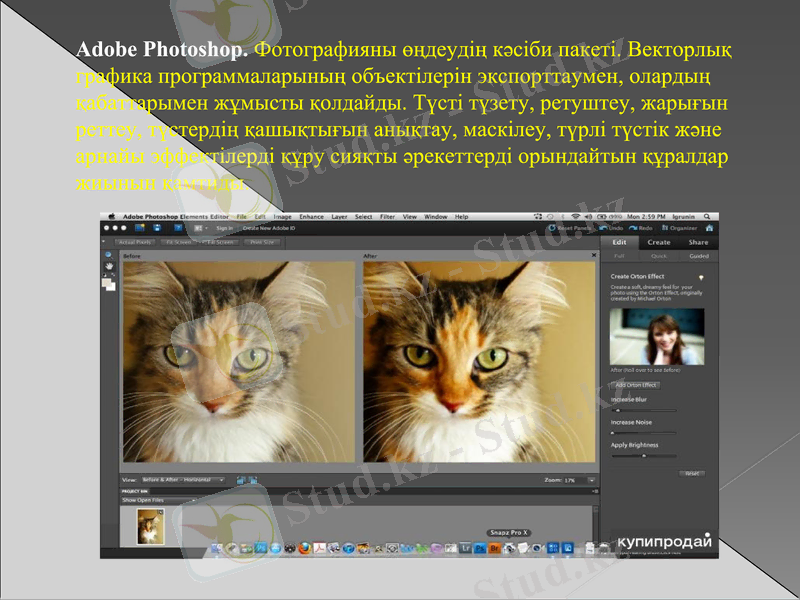Toggle horizontal layout icon beside View menu
800x600 pixels.
tap(240, 480)
